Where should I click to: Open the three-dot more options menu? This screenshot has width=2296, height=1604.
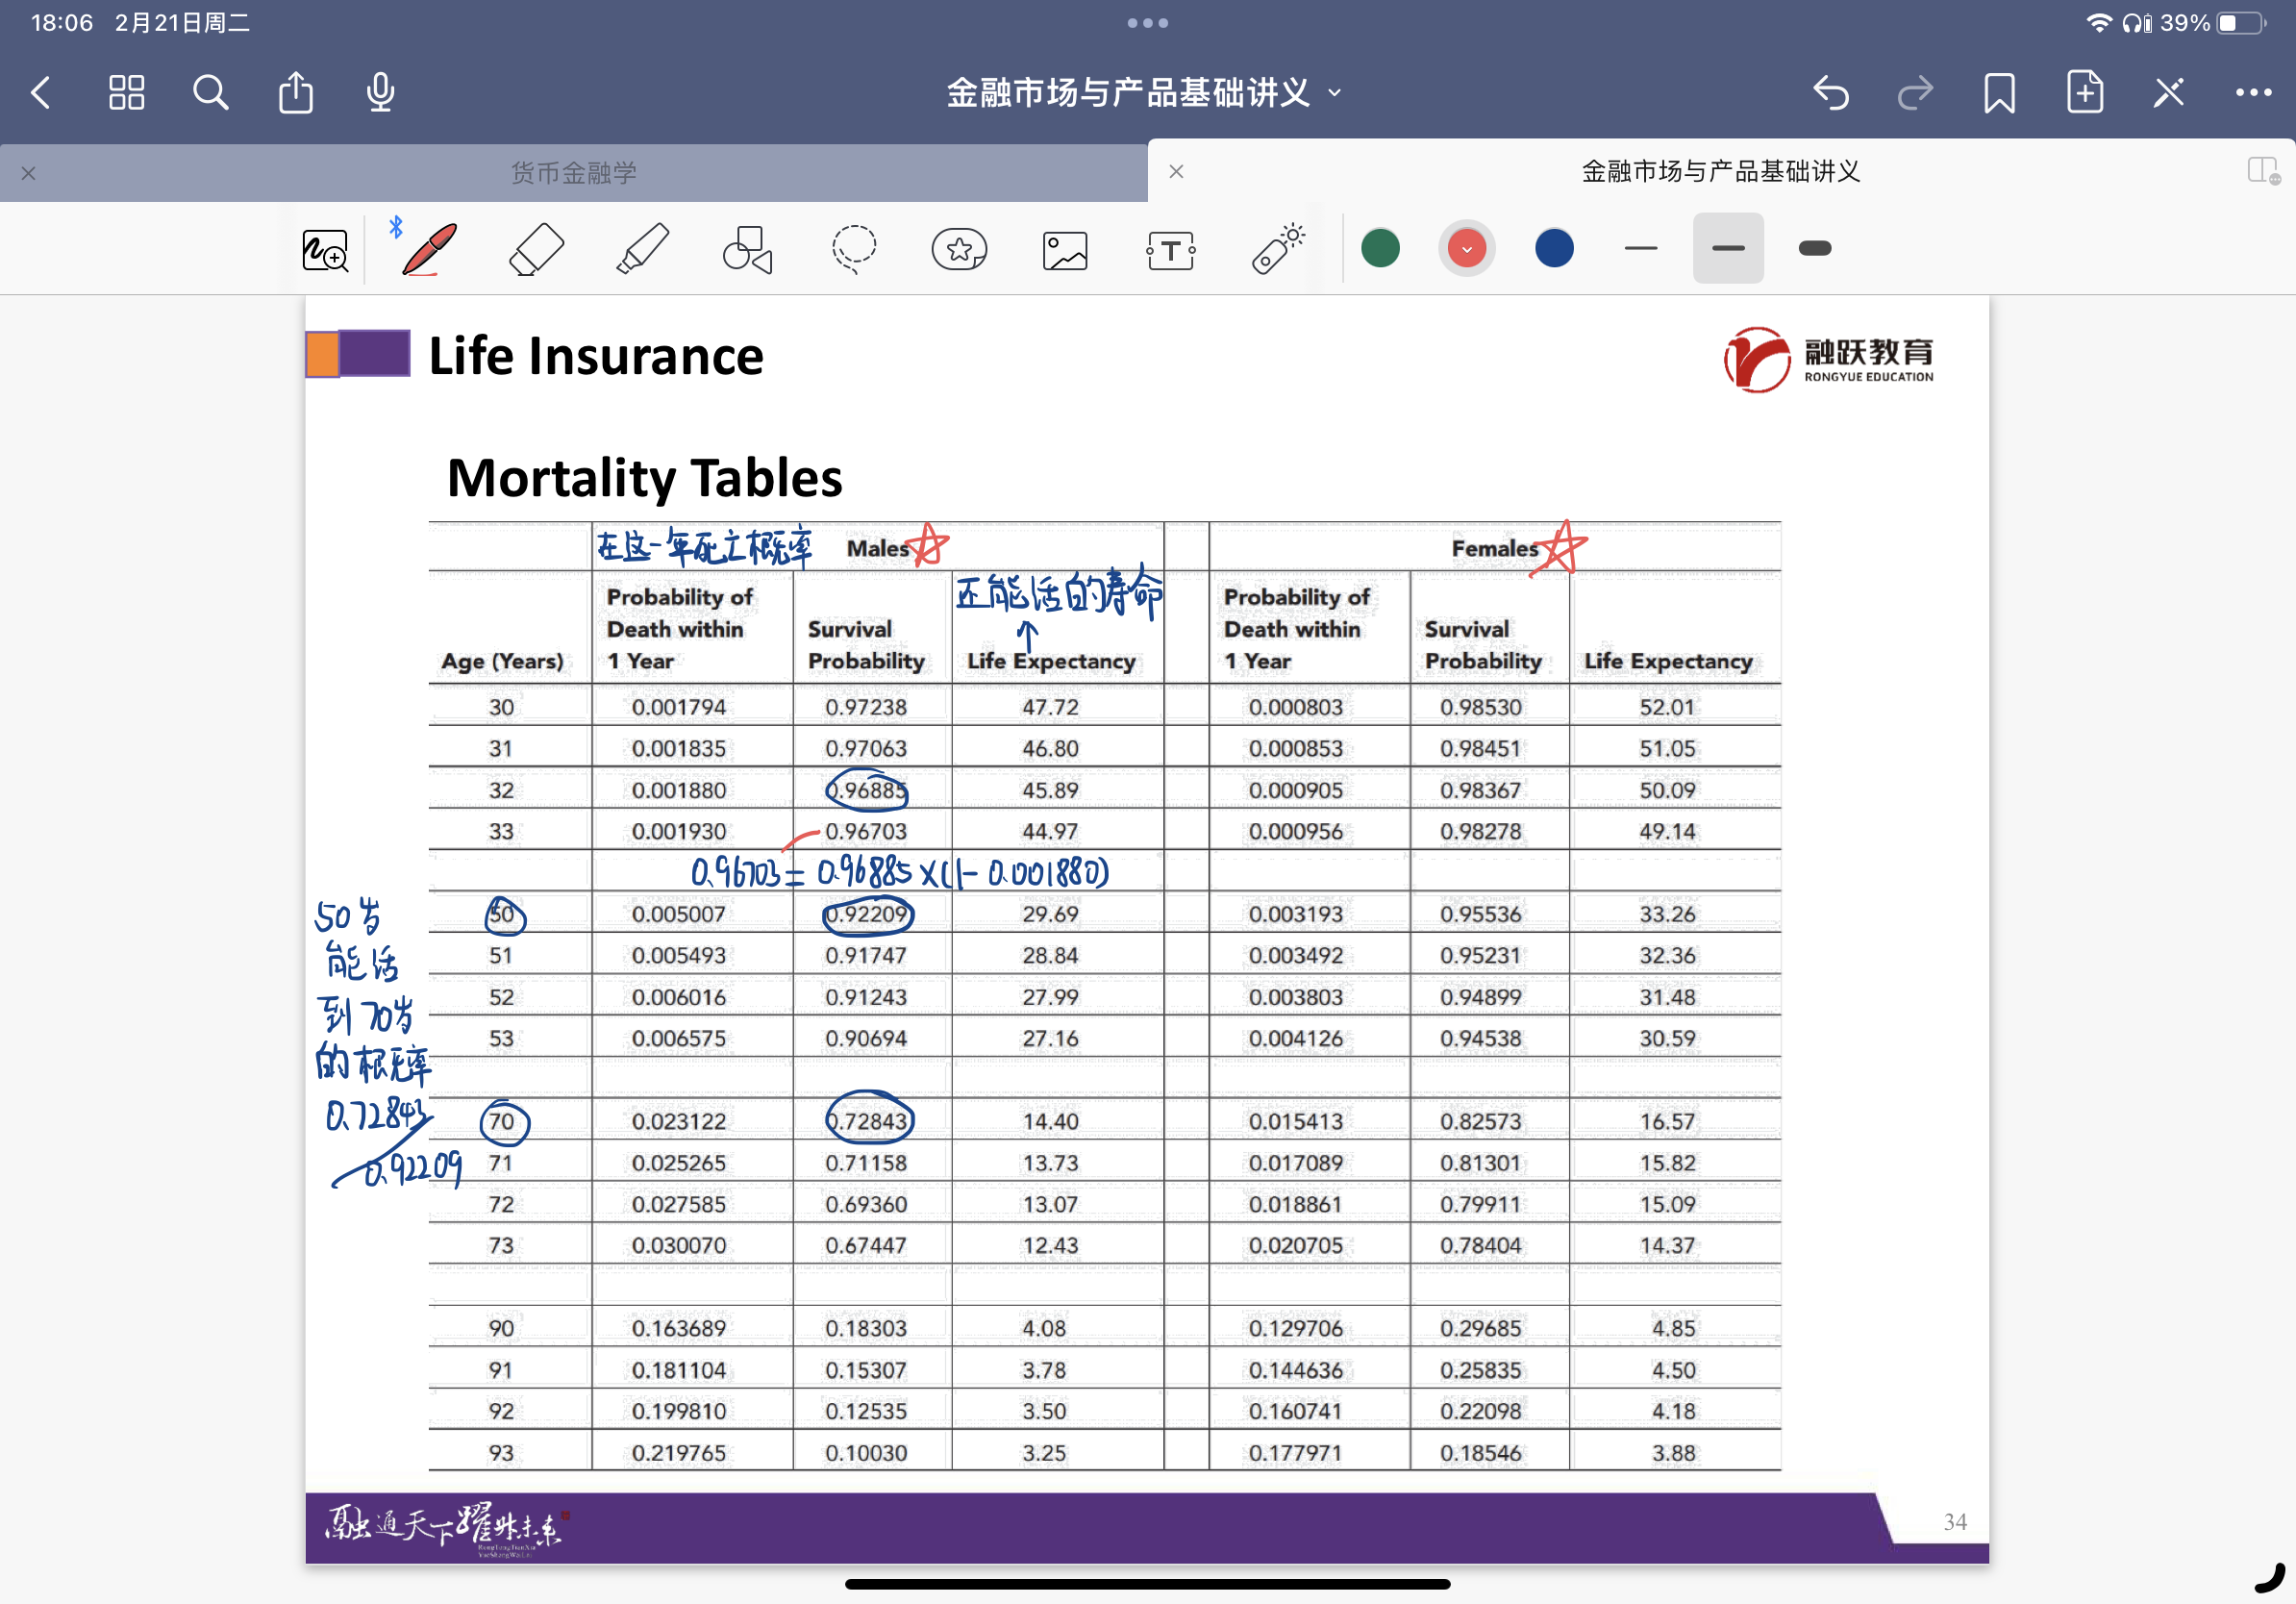click(2253, 93)
